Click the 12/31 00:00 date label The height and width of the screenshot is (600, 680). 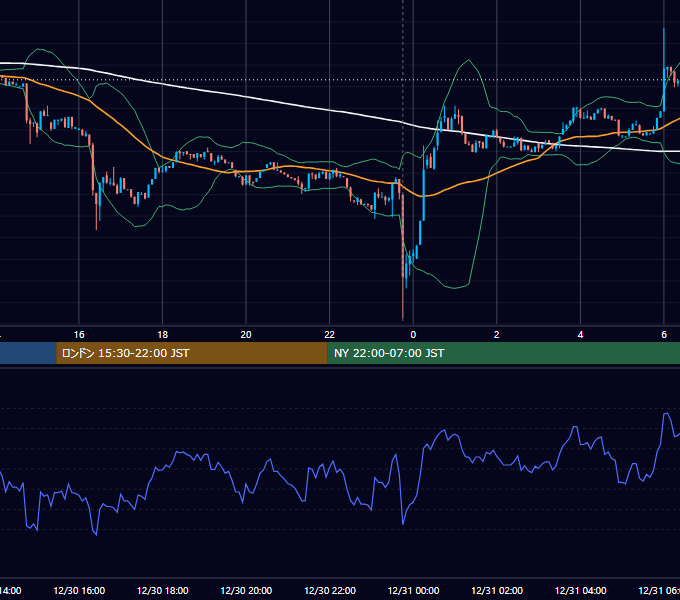click(x=413, y=590)
